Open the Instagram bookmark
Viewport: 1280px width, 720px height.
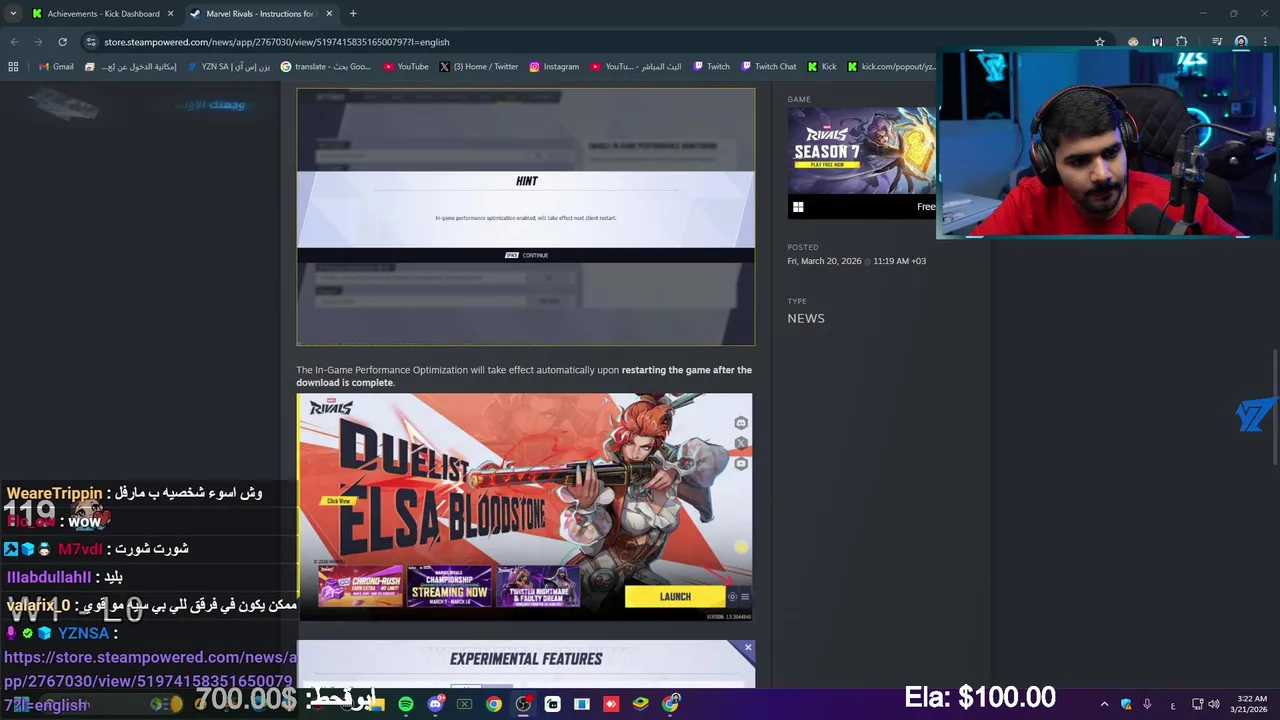point(554,67)
